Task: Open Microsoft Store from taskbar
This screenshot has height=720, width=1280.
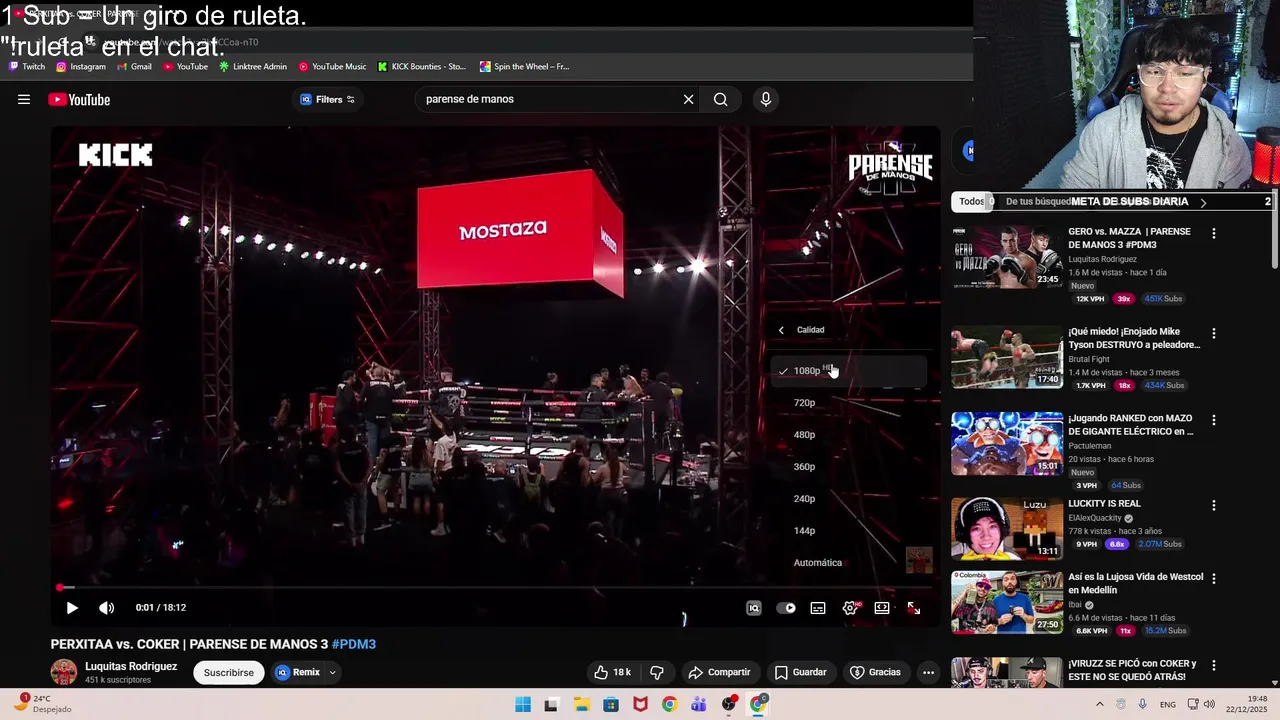Action: tap(611, 704)
